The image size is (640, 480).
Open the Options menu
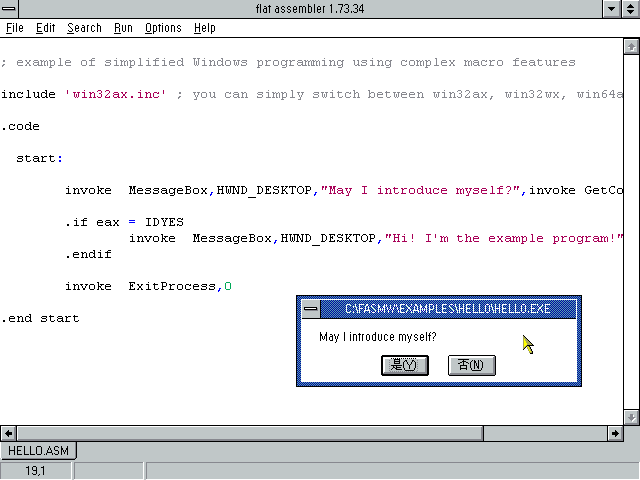163,28
